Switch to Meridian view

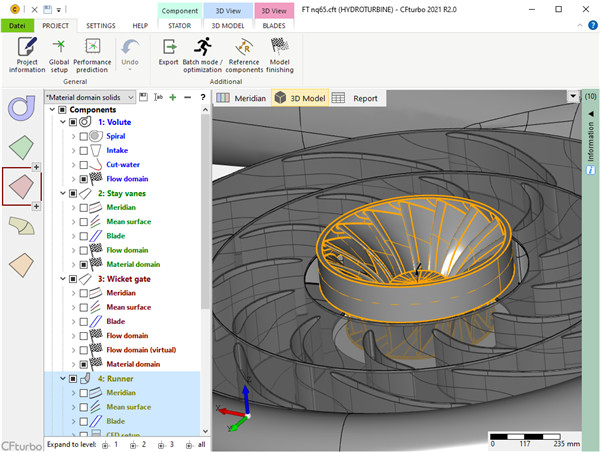[241, 98]
